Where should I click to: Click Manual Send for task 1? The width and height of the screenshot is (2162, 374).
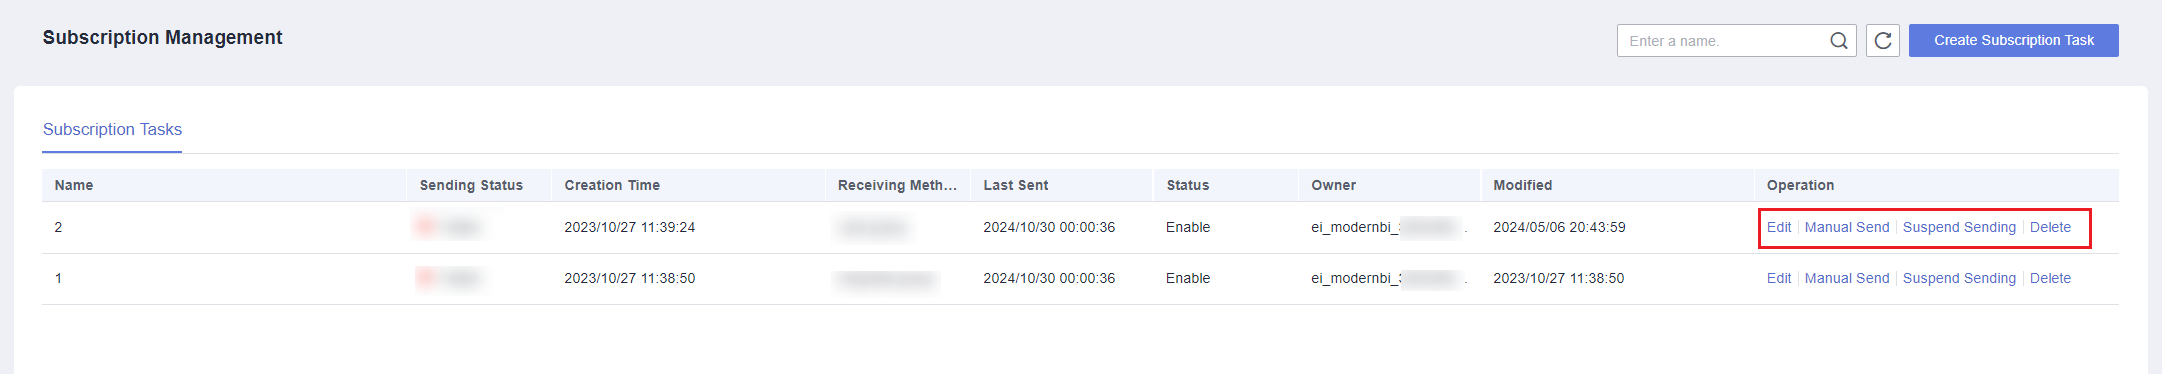point(1847,278)
